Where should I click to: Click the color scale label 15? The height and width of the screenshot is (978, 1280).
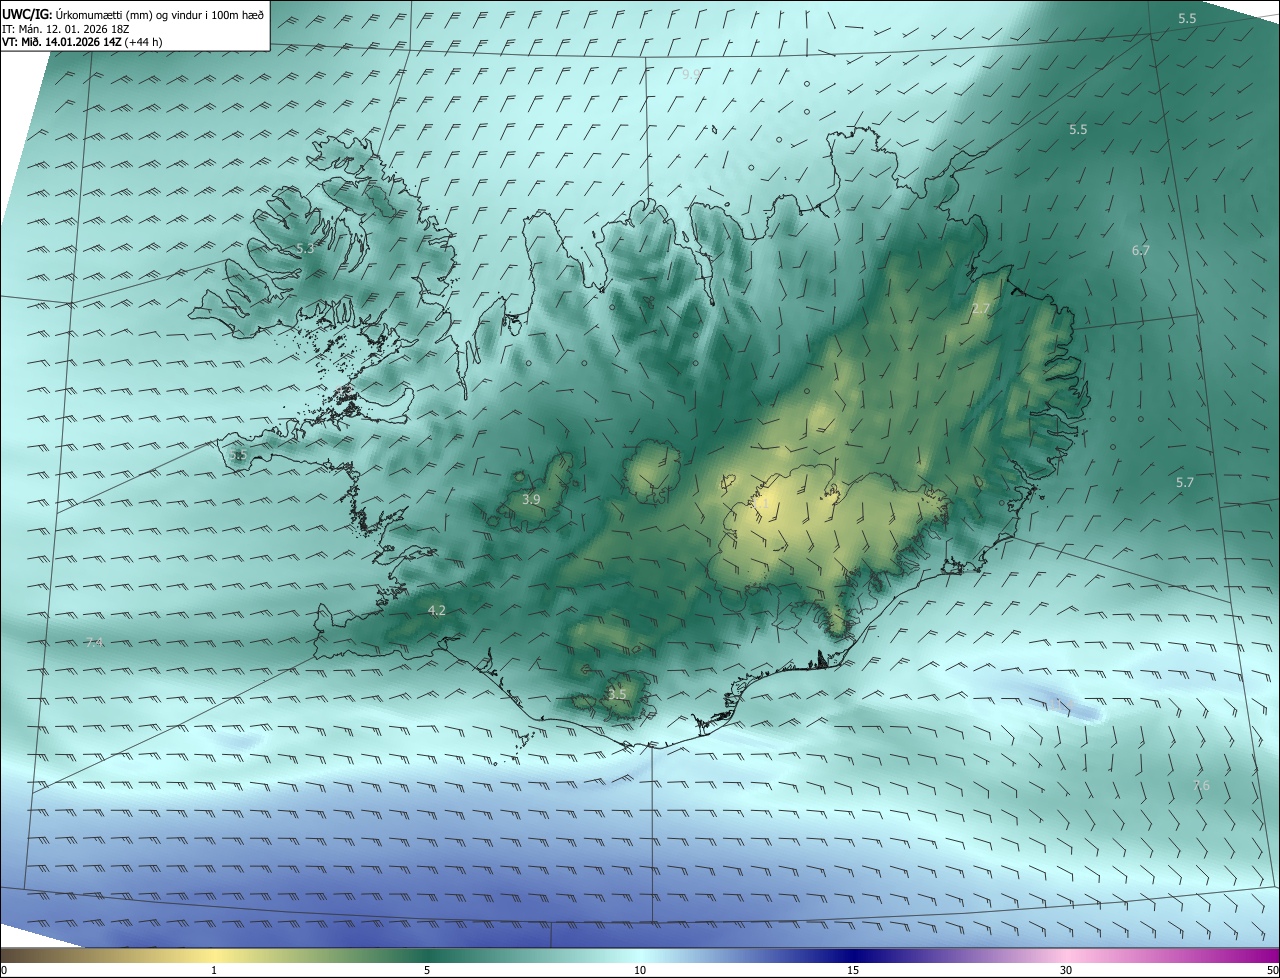[x=853, y=971]
